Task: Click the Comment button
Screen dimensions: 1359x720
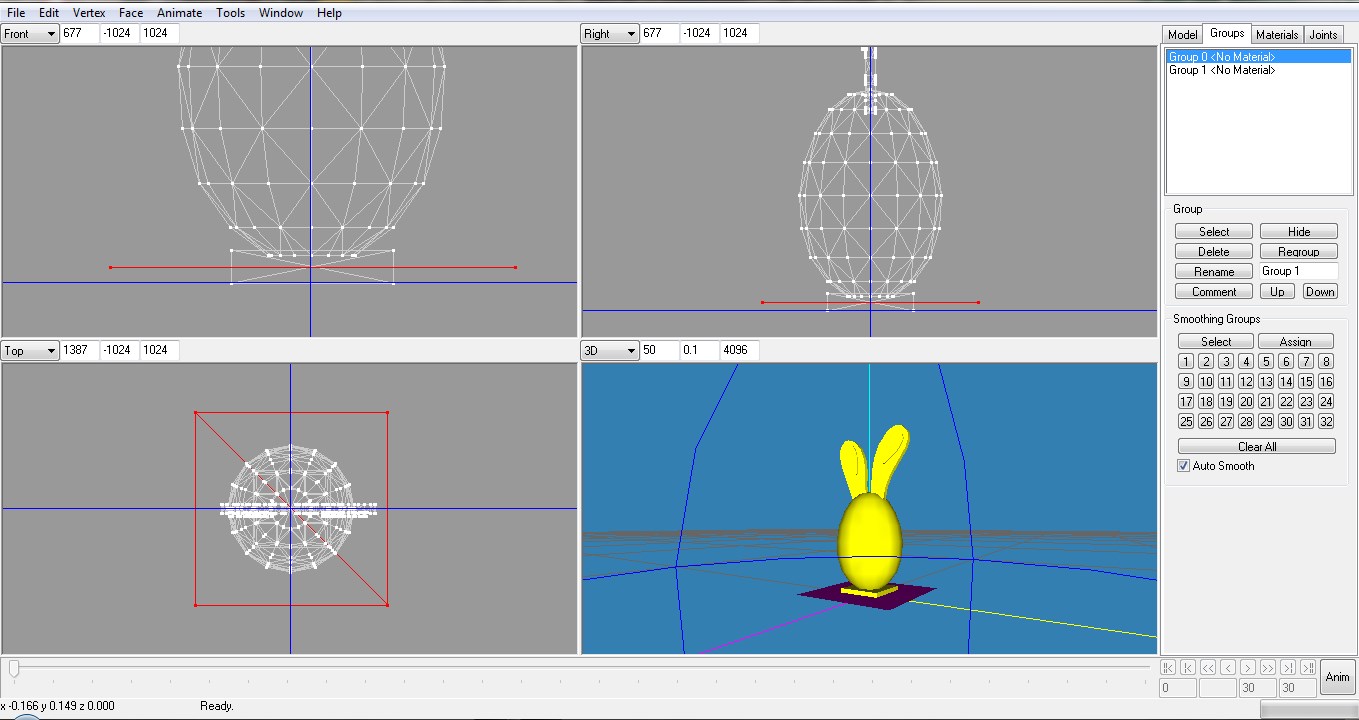Action: pyautogui.click(x=1214, y=291)
